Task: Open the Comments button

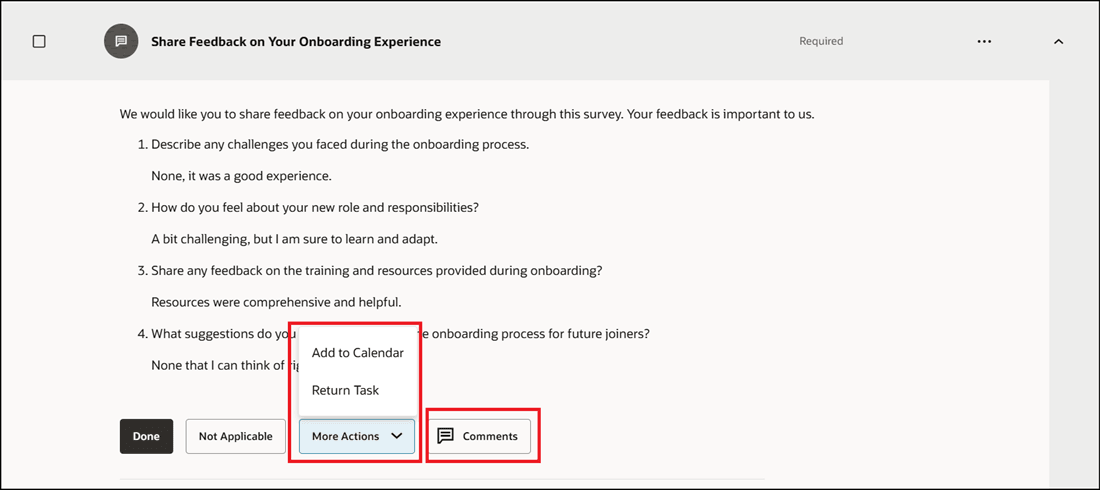Action: click(x=480, y=436)
